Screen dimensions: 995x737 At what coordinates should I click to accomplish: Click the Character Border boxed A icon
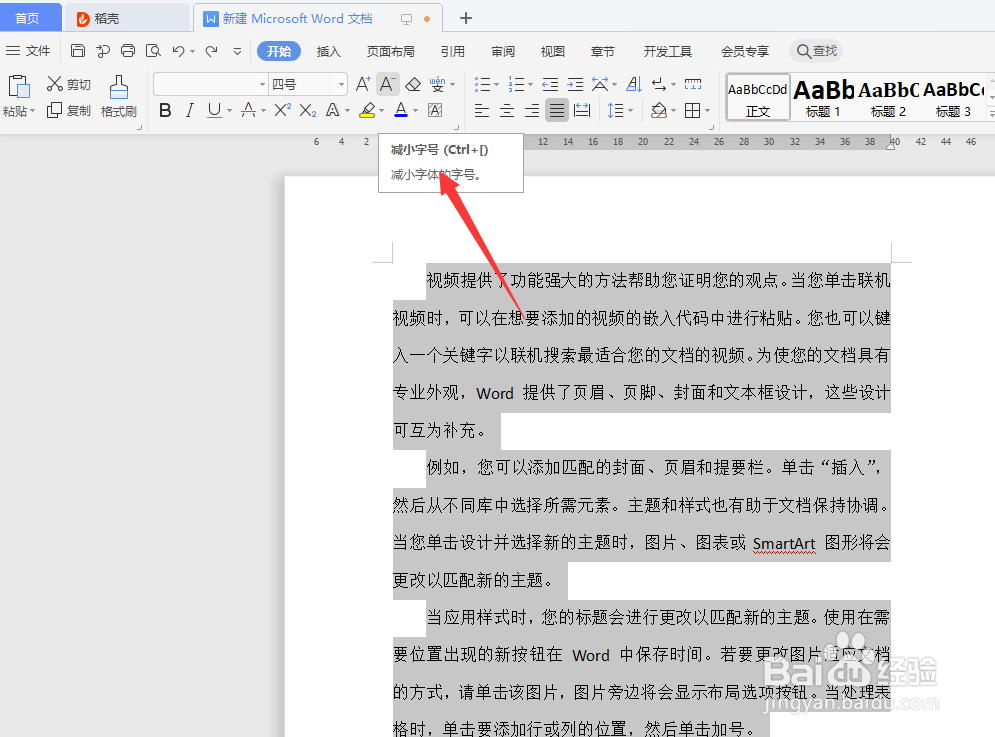(x=435, y=110)
